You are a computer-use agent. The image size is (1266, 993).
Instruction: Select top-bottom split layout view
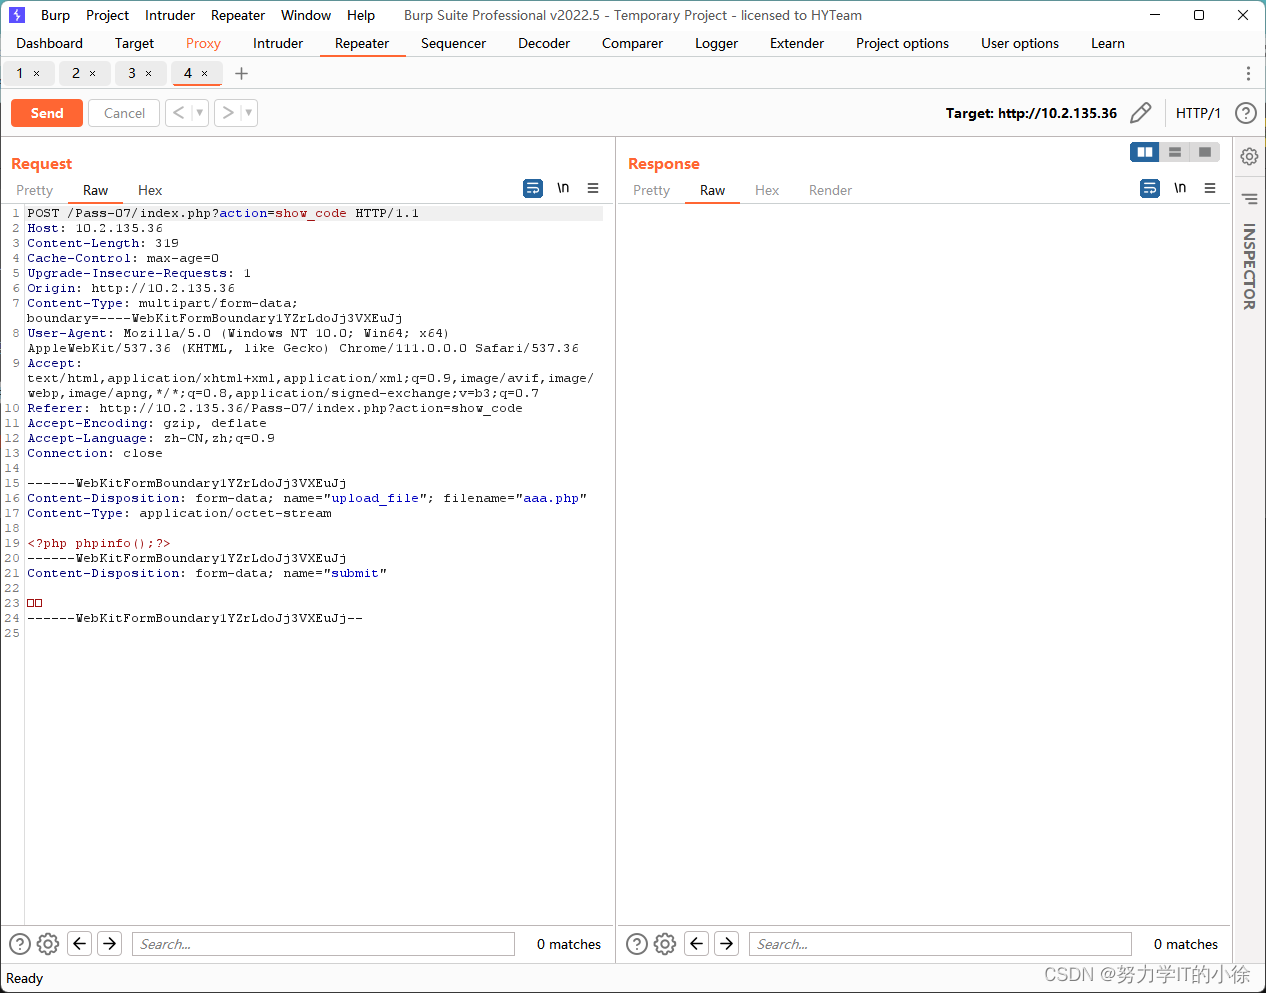pos(1175,152)
